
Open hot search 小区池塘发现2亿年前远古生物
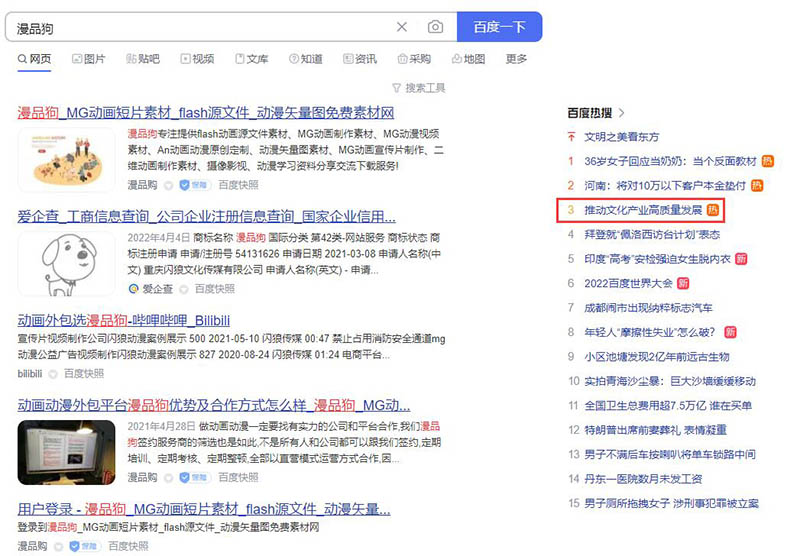(x=657, y=357)
